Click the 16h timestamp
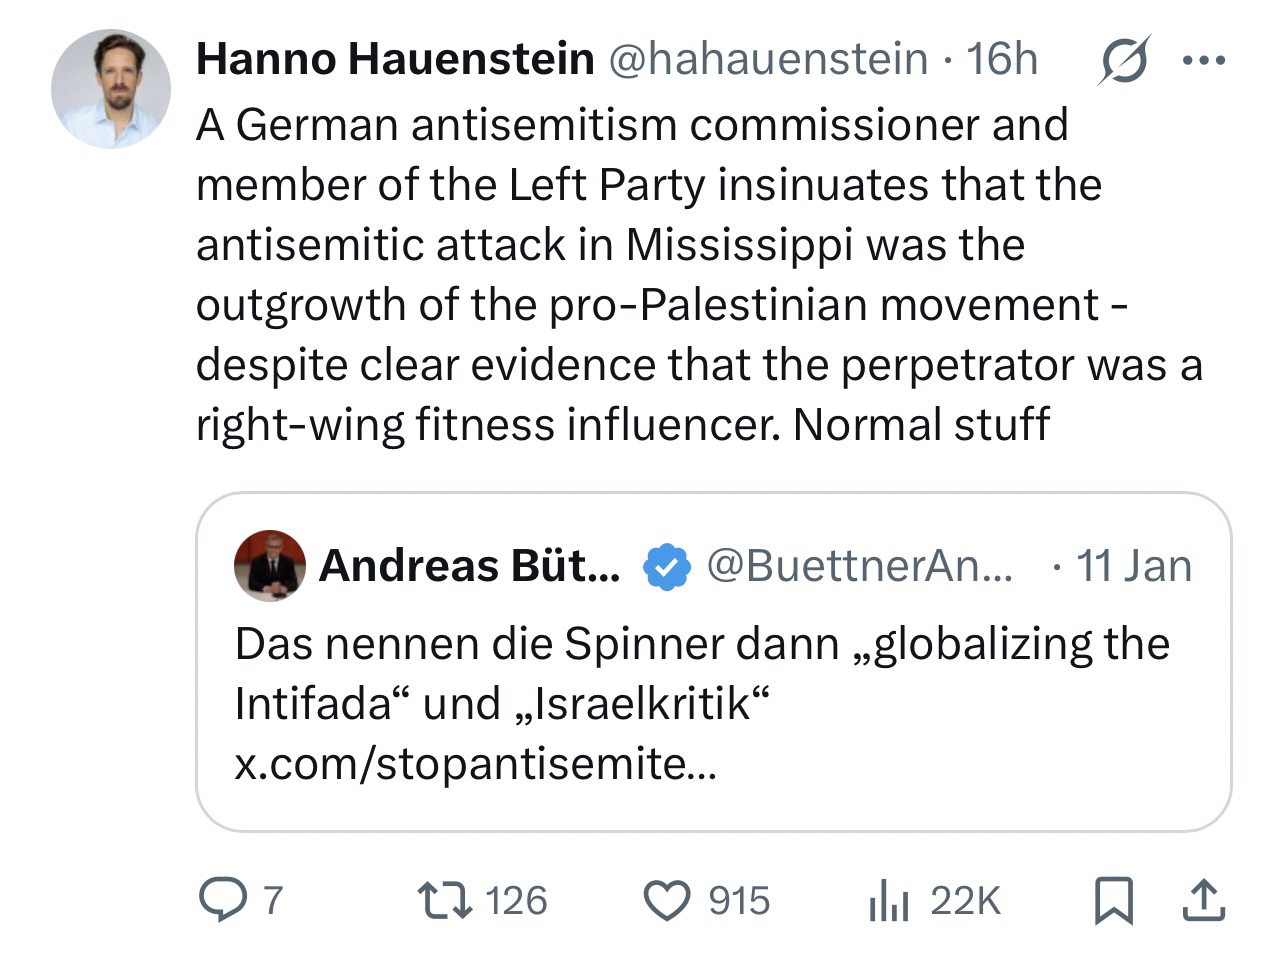The image size is (1283, 956). (1002, 60)
